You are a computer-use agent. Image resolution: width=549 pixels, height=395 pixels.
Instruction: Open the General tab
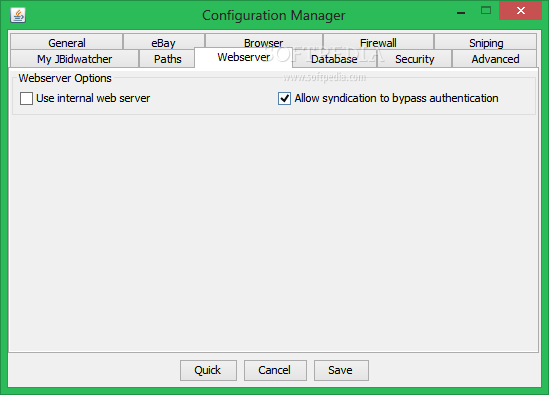pos(67,42)
